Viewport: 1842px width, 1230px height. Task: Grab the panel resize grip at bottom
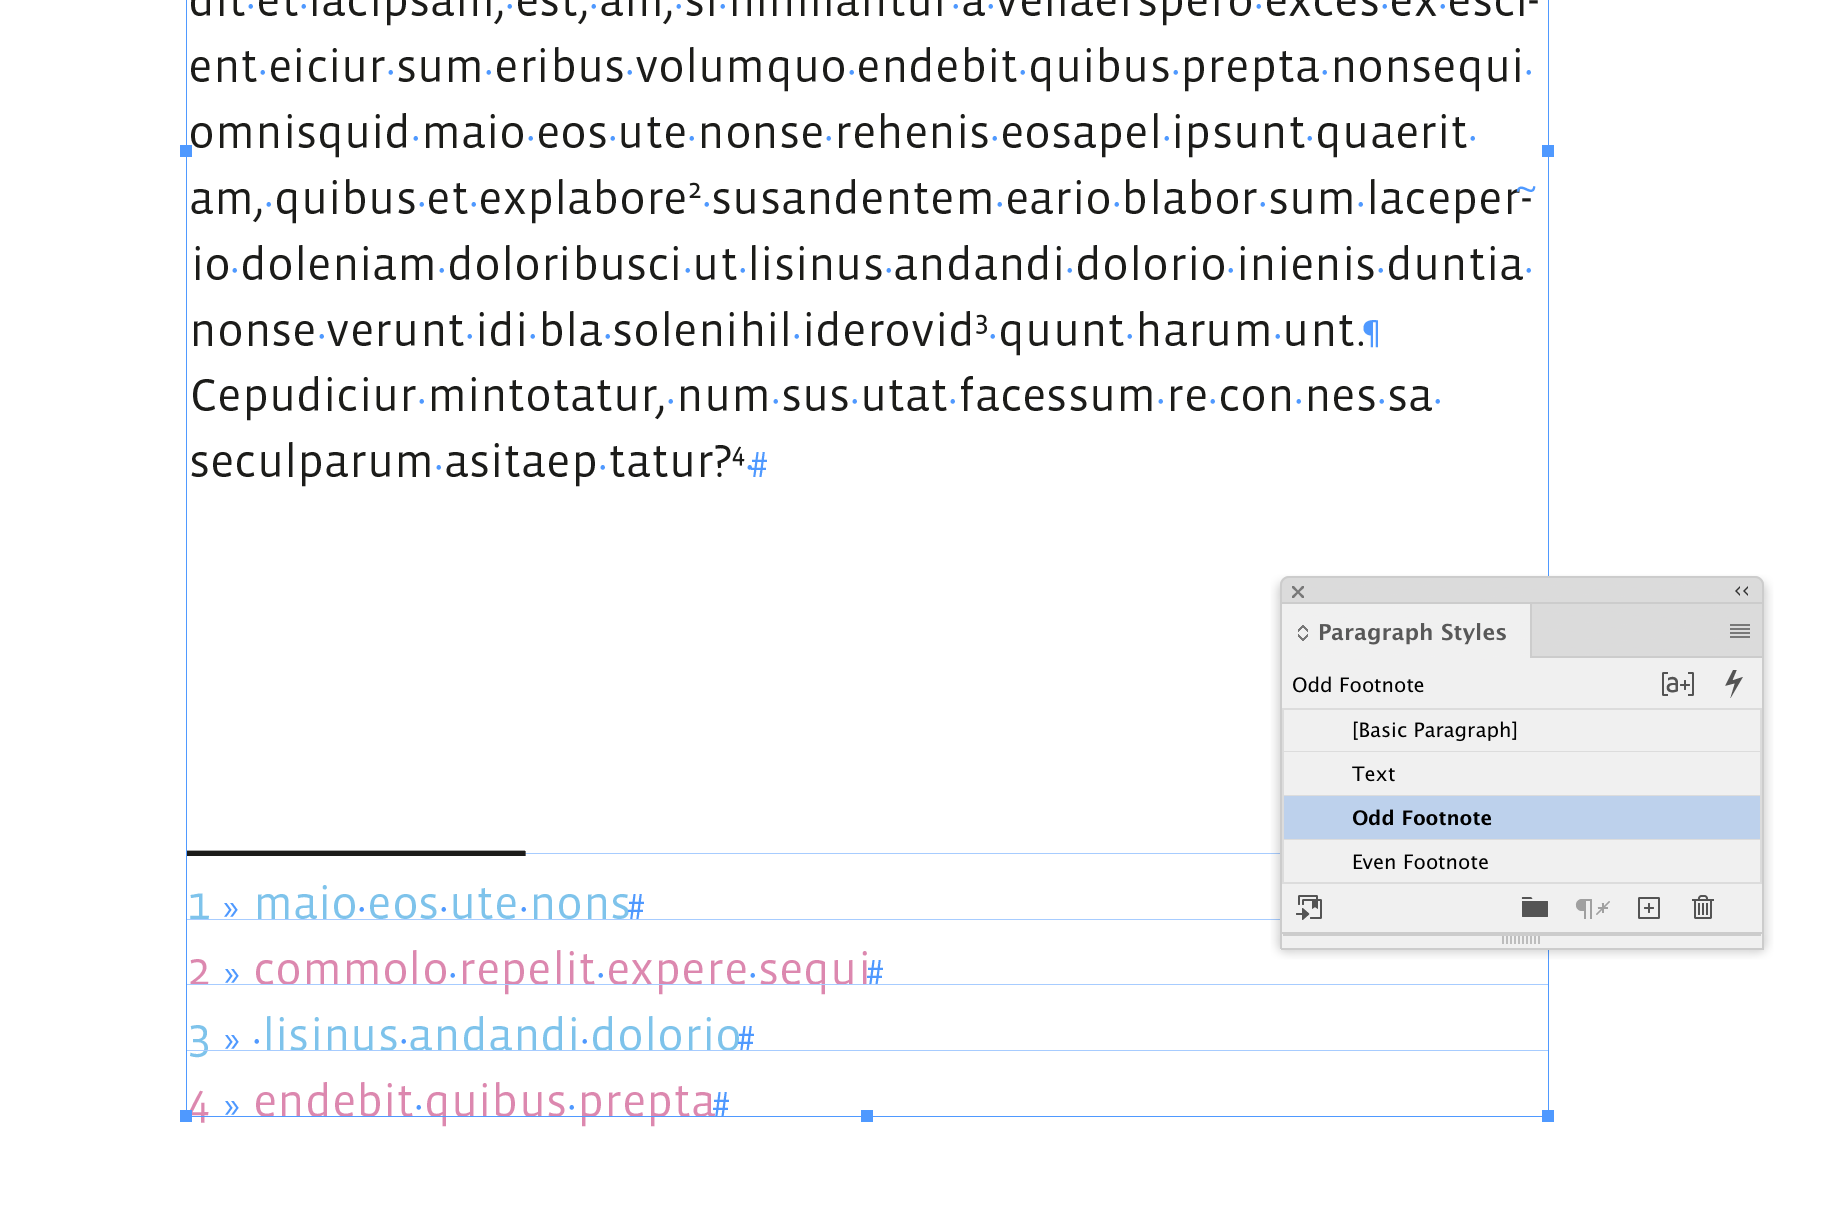1521,940
